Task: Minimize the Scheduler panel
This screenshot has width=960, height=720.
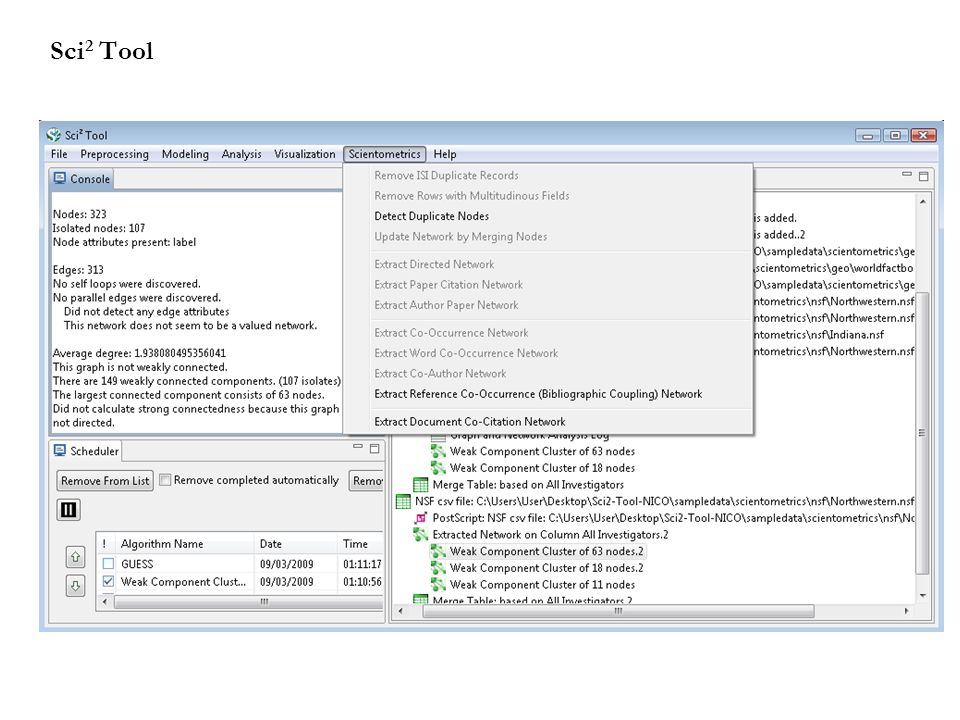Action: (358, 447)
